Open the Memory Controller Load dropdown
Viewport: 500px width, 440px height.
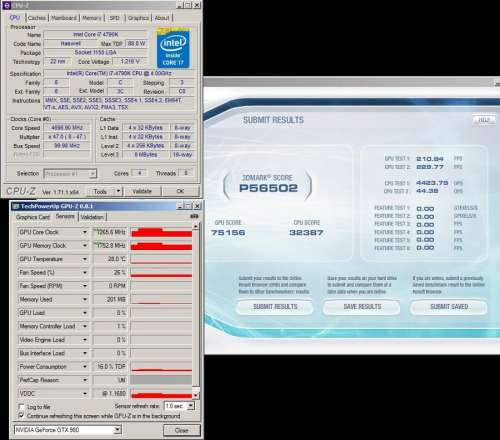(x=85, y=326)
